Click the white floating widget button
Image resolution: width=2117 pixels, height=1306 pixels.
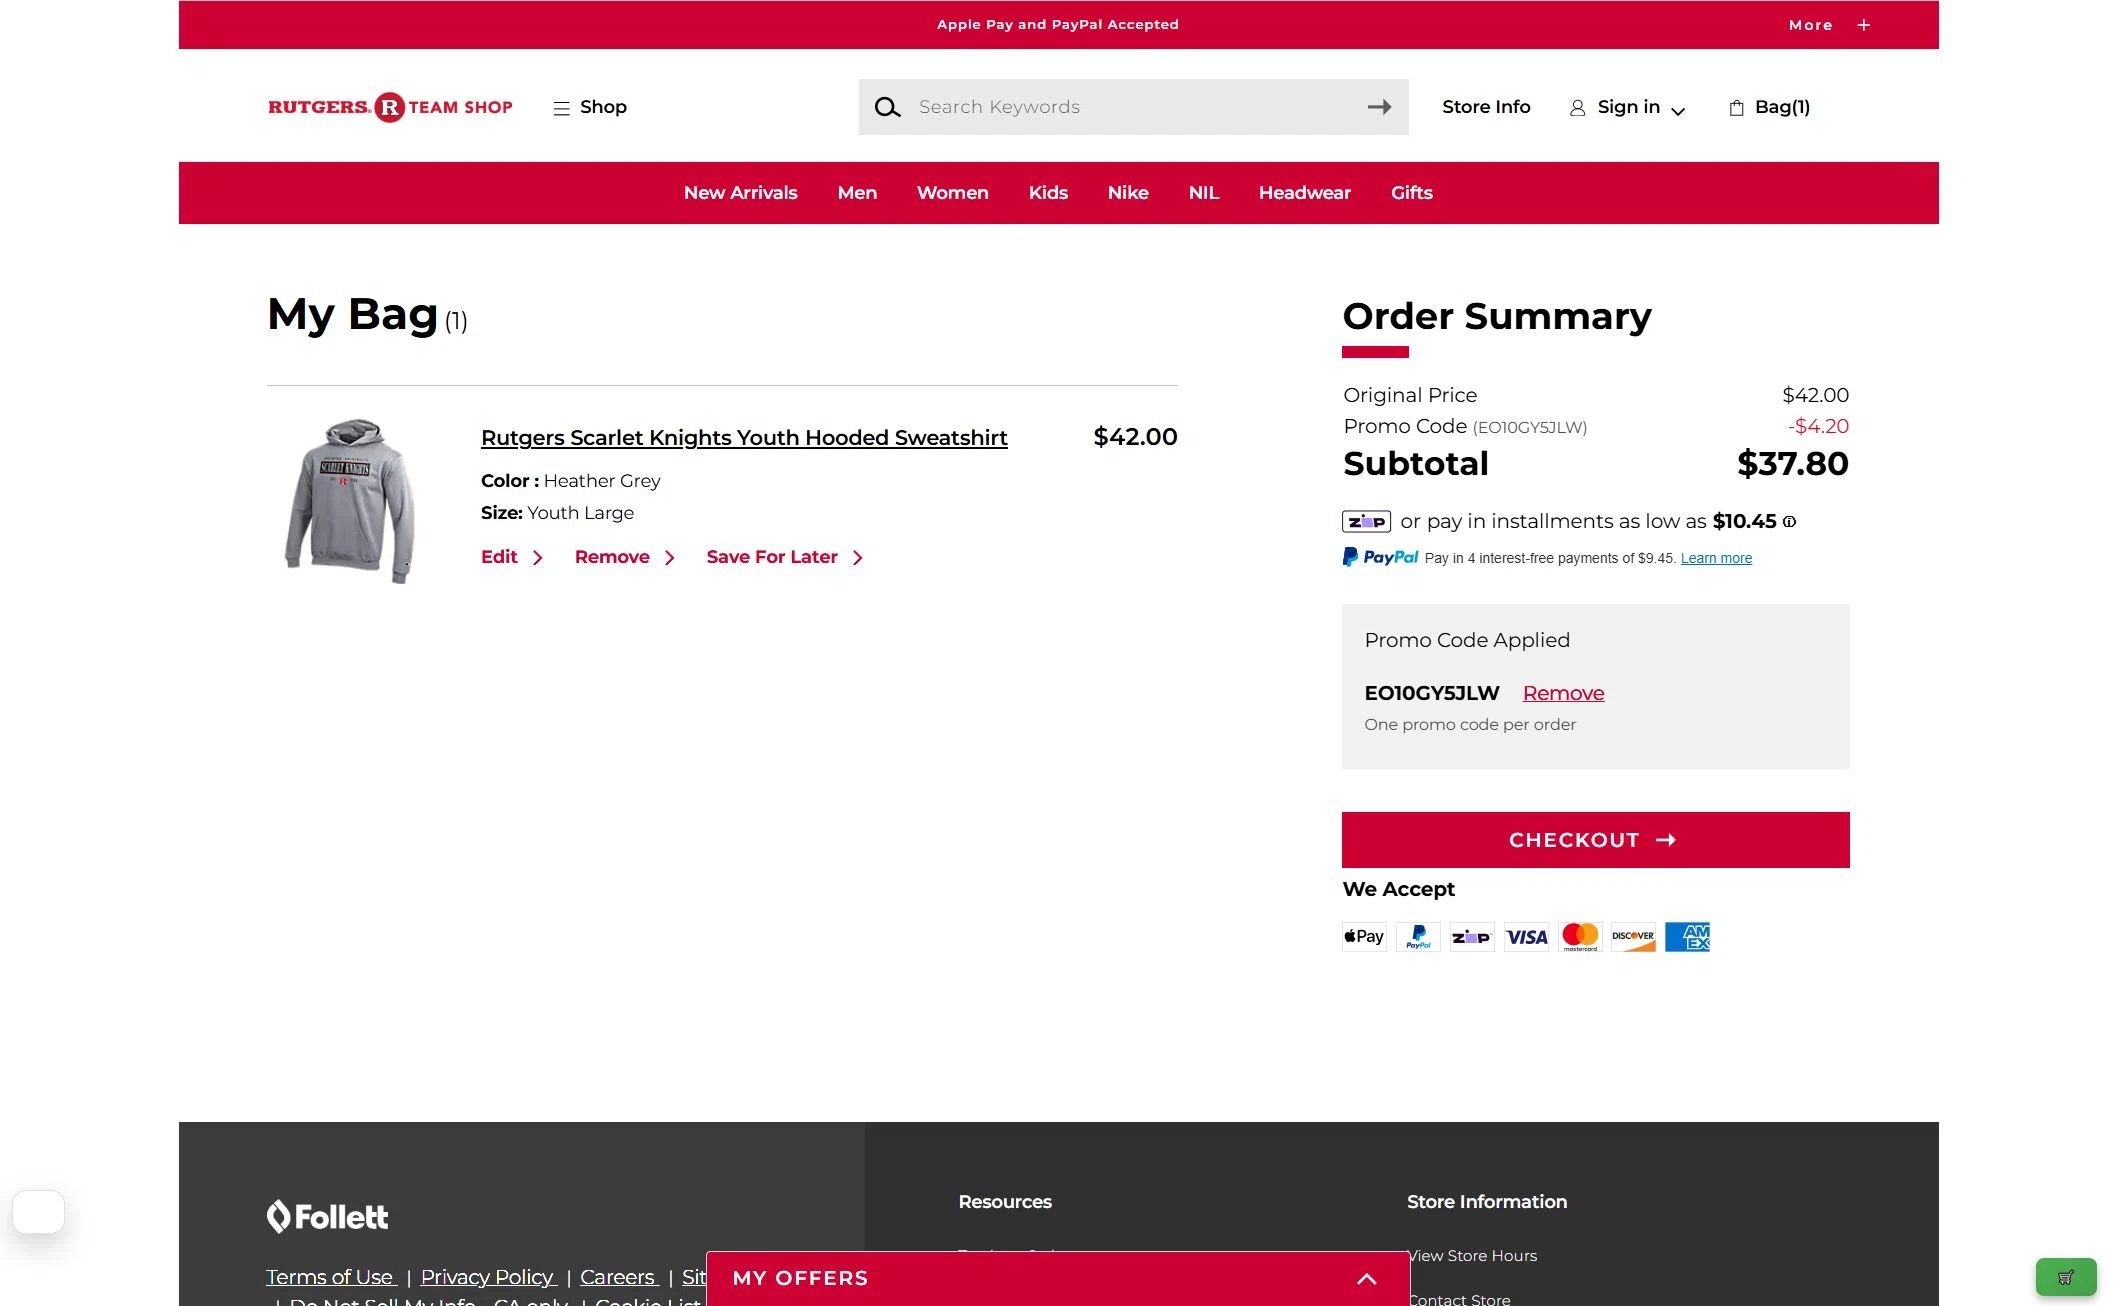[38, 1211]
